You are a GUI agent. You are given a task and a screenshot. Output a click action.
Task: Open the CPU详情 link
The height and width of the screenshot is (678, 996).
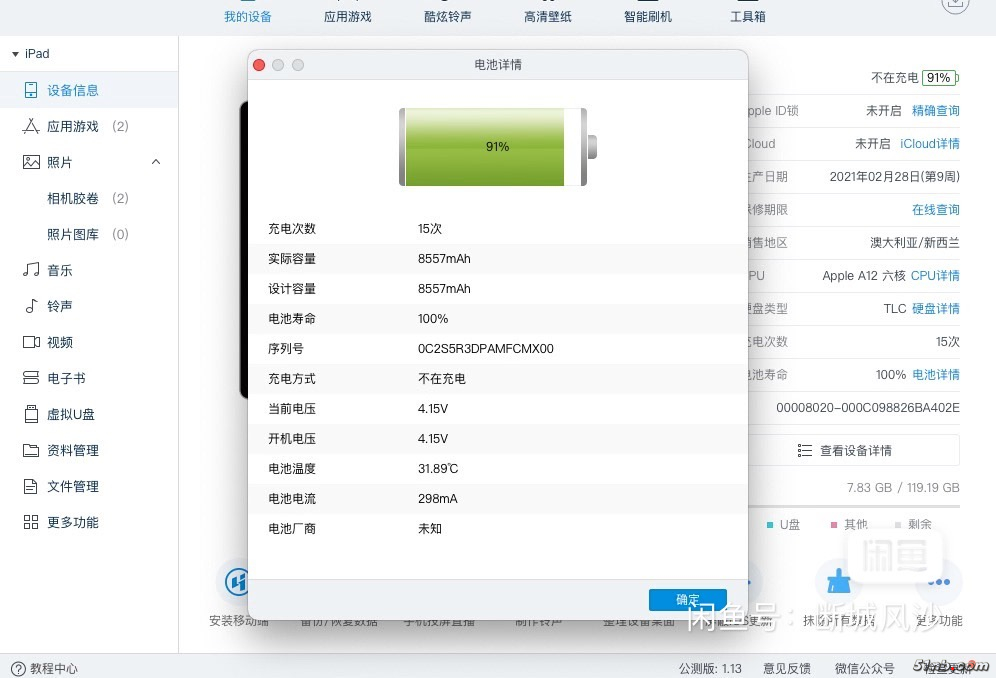point(935,275)
